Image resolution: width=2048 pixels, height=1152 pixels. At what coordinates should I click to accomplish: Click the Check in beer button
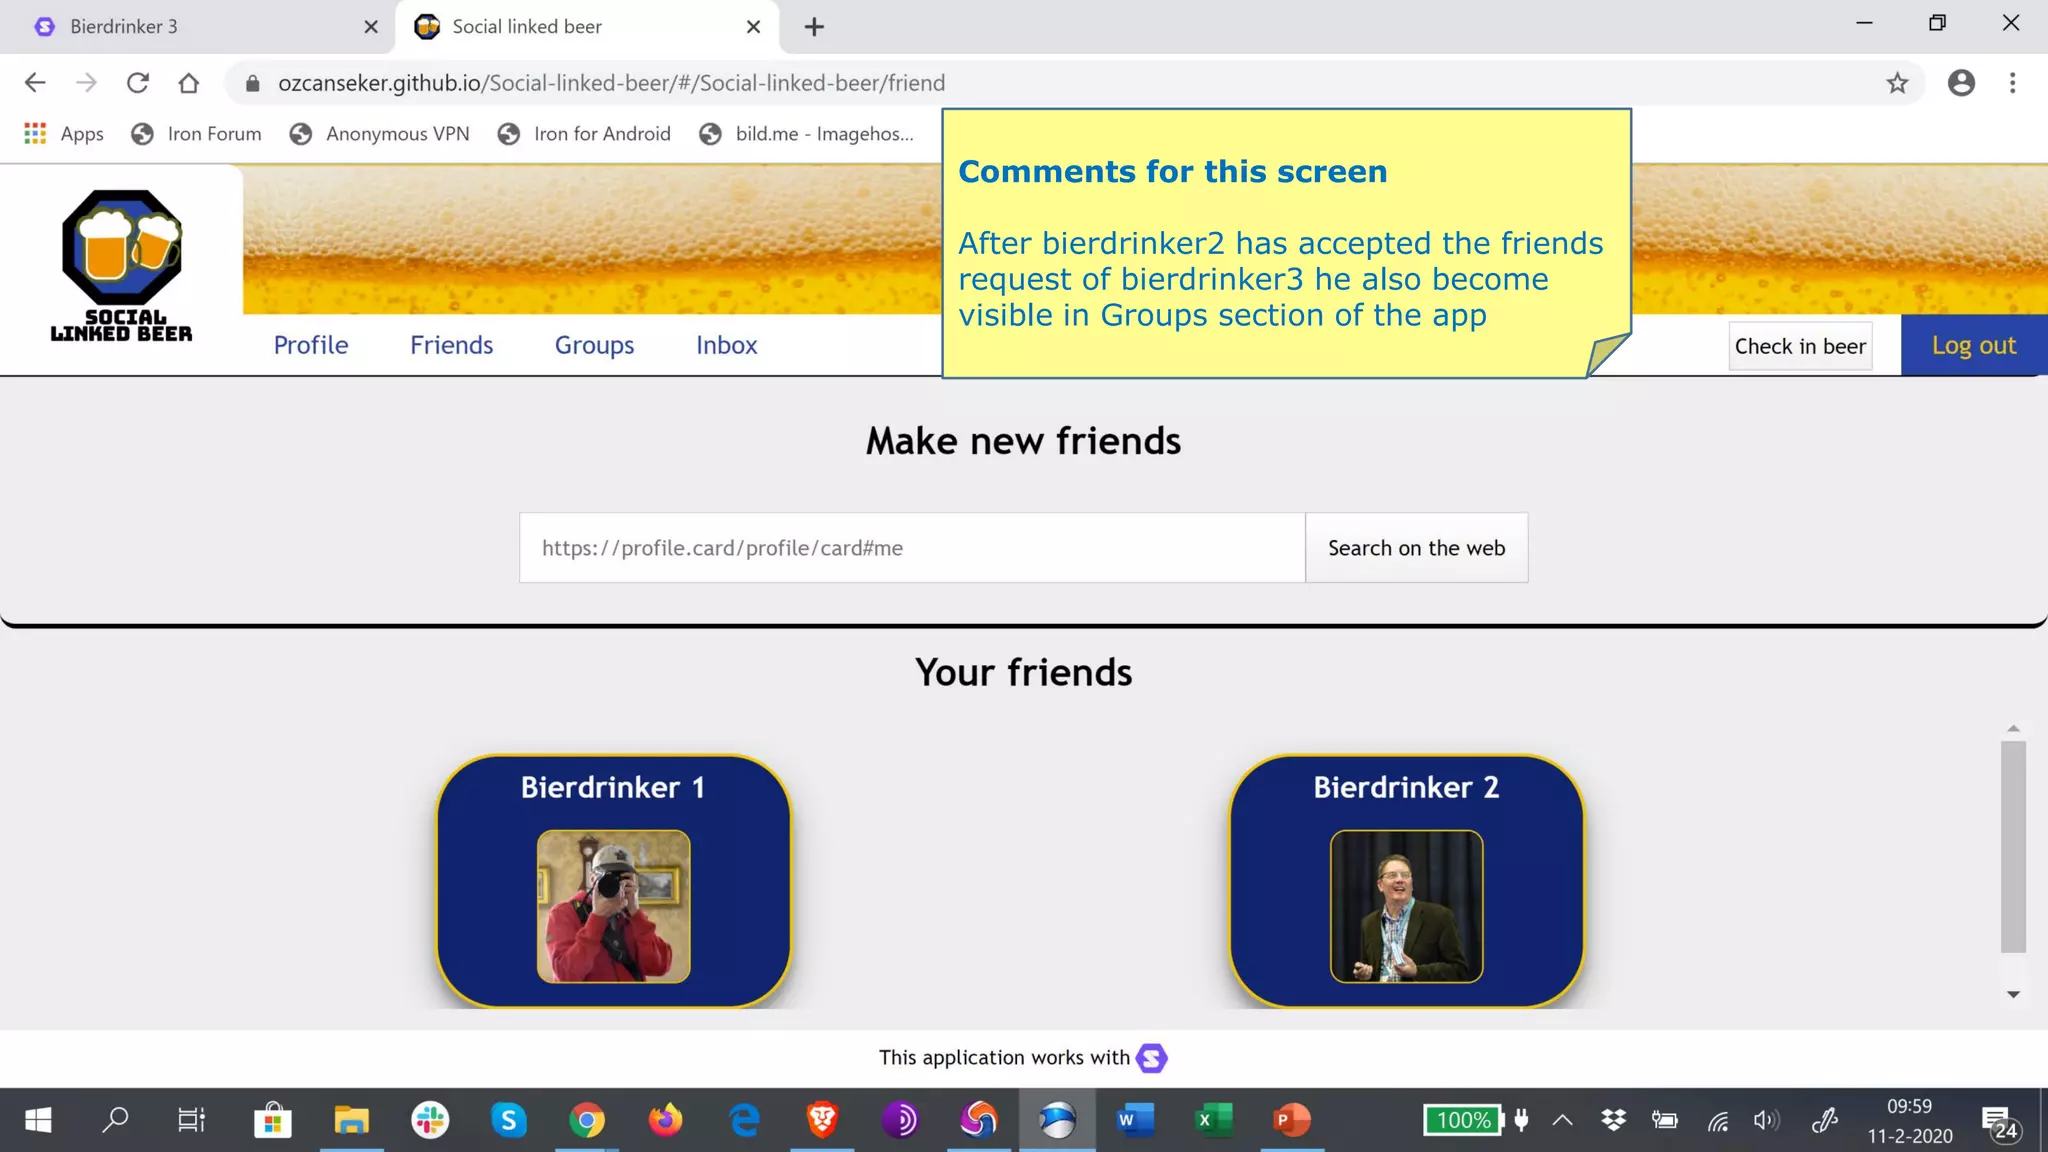(1800, 346)
